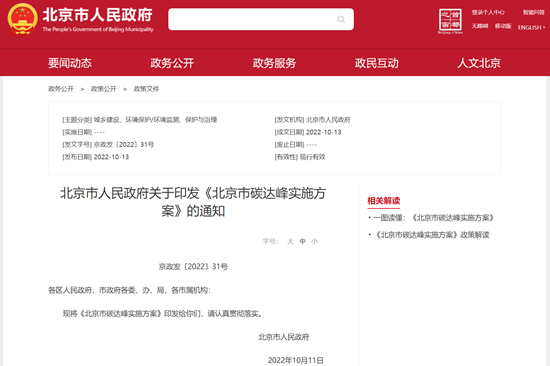Click the 主题分类 城乡建设 metadata line
Screen dimensions: 550x366
(140, 120)
